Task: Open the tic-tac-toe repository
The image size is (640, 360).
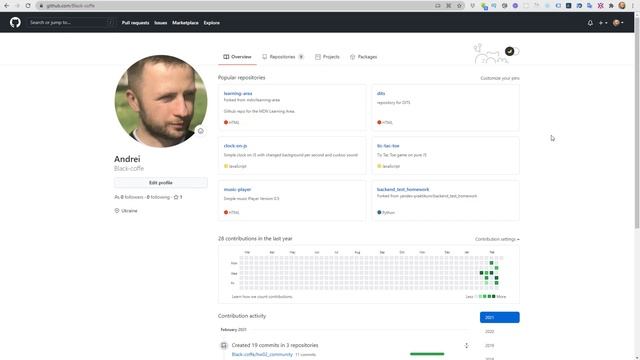Action: point(388,146)
